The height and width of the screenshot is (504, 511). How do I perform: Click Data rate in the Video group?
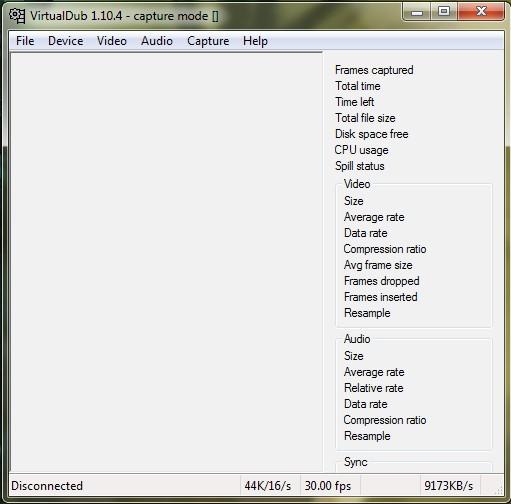[x=366, y=233]
